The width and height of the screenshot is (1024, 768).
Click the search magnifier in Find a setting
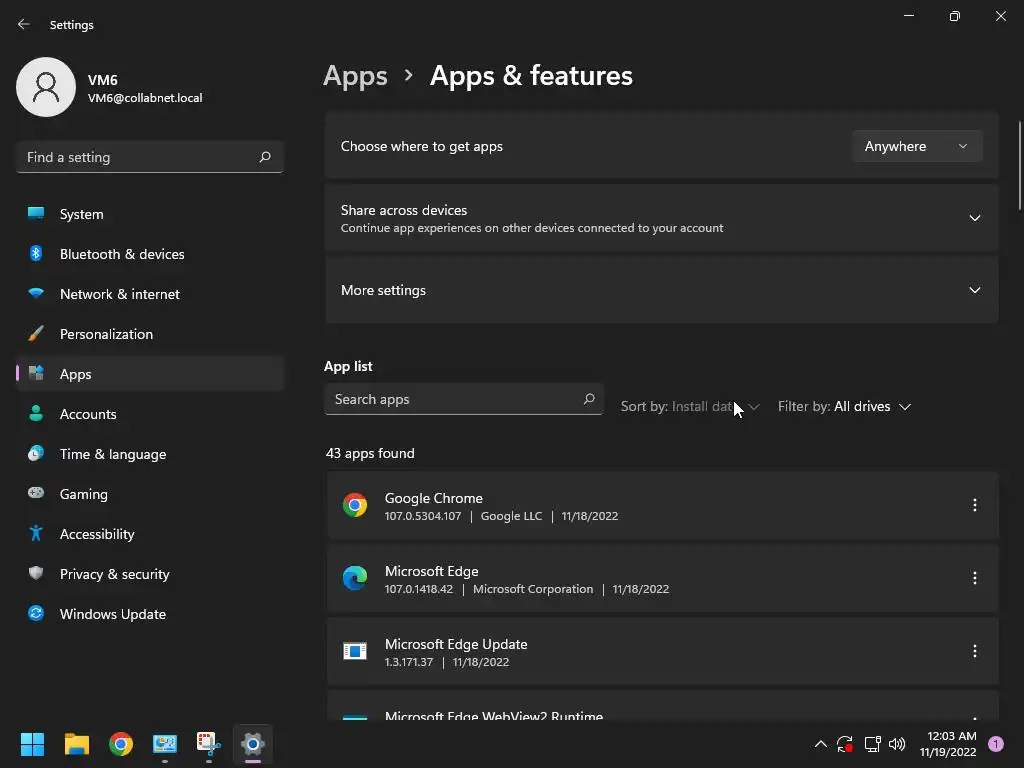click(x=265, y=157)
